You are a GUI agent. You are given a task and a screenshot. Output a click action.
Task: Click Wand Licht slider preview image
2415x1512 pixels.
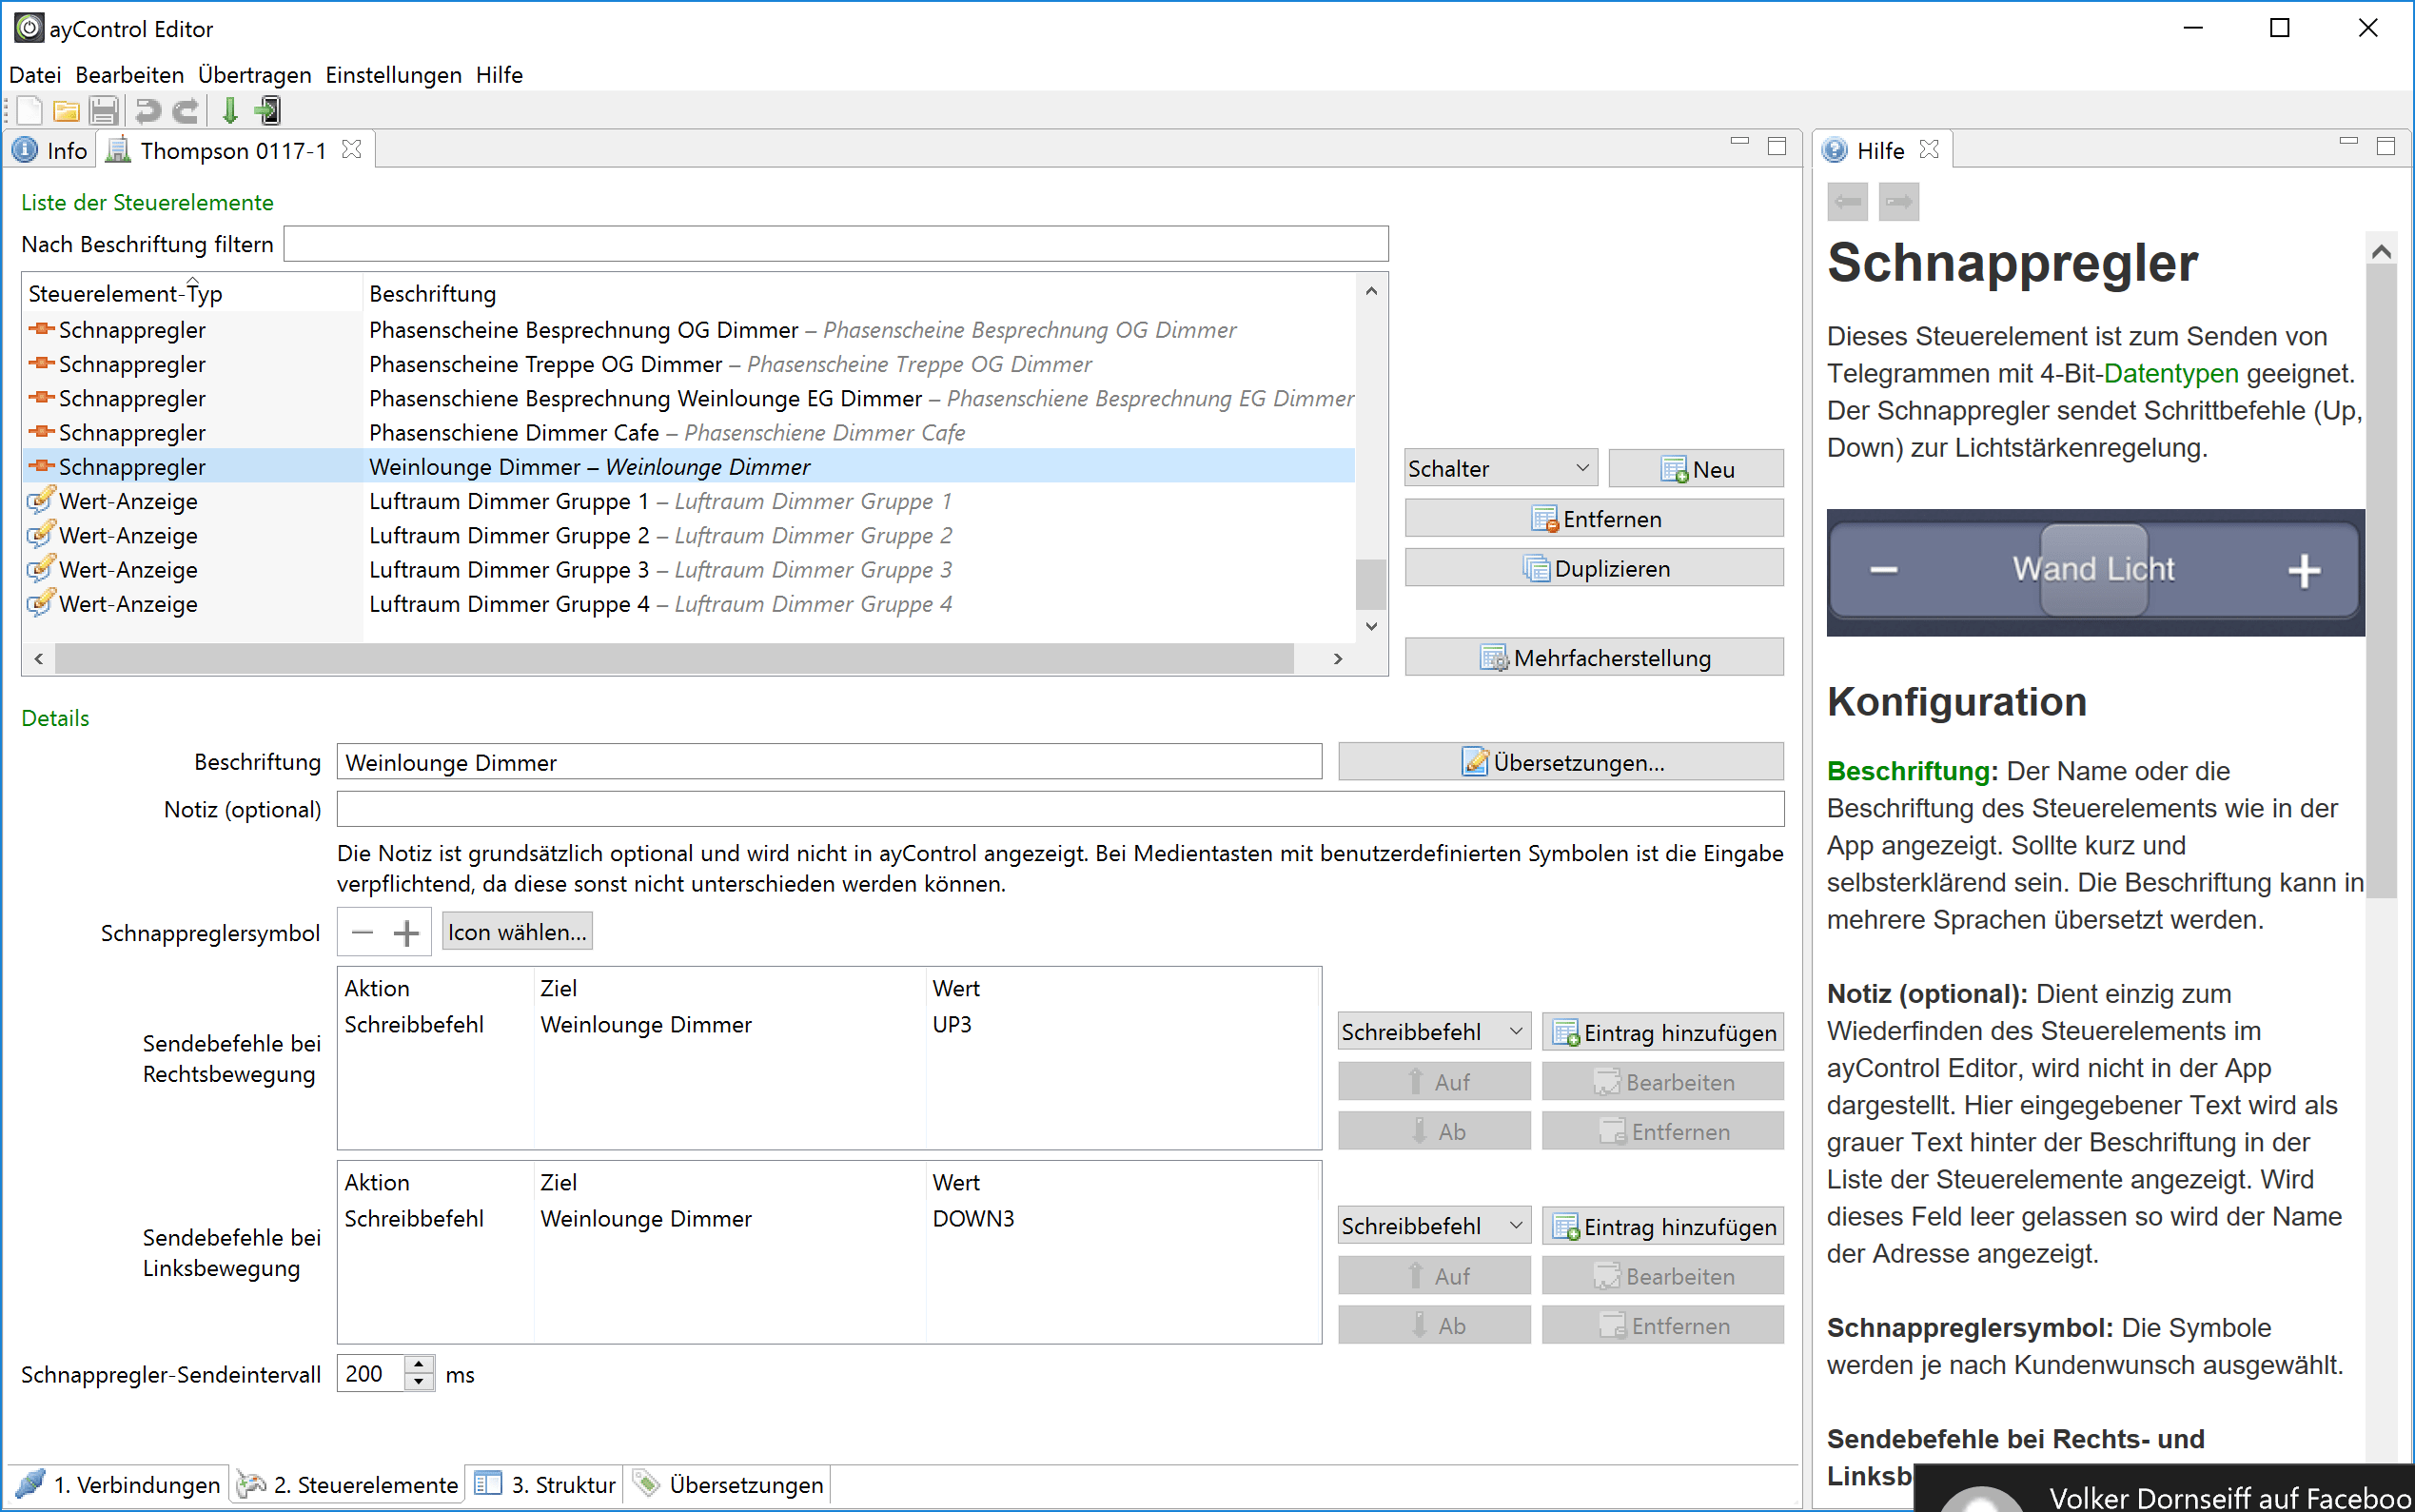(2095, 572)
